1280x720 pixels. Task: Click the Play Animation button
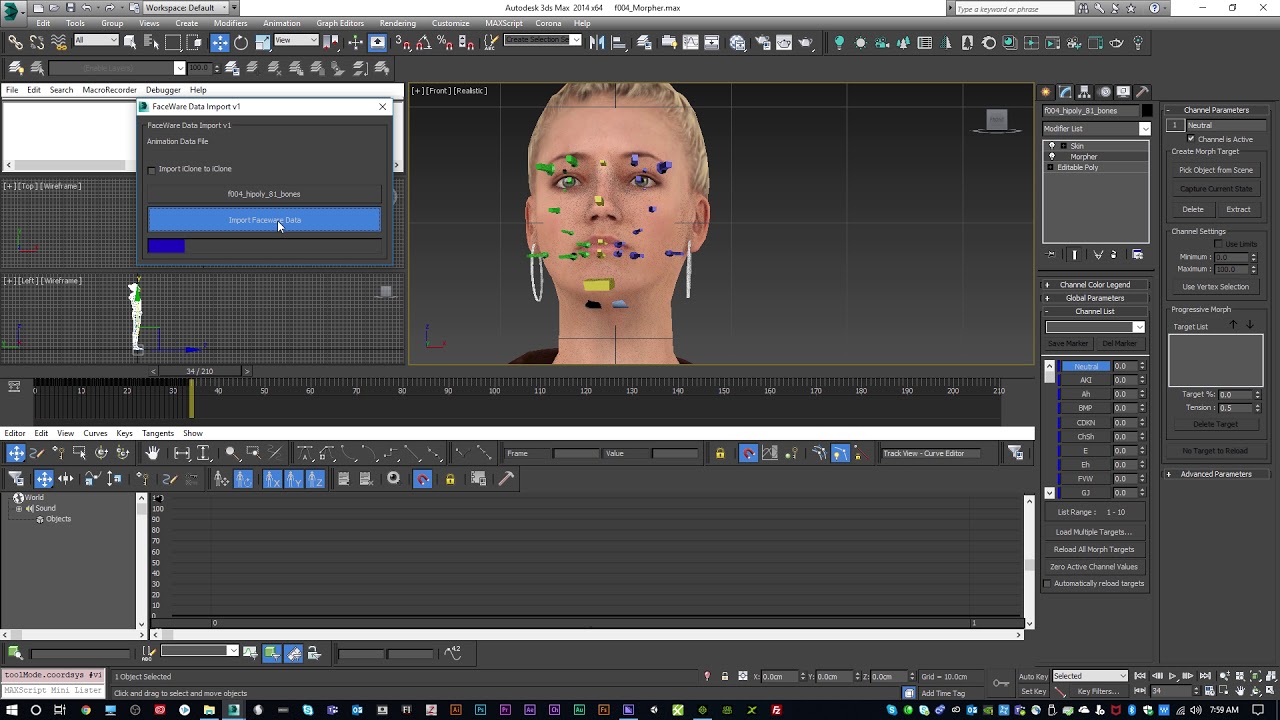point(1173,676)
